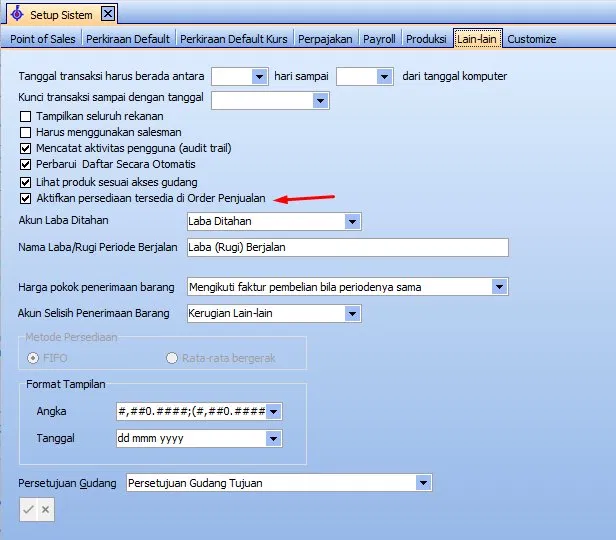Image resolution: width=616 pixels, height=540 pixels.
Task: Click the 'Harga pokok penerimaan barang' label
Action: 96,287
